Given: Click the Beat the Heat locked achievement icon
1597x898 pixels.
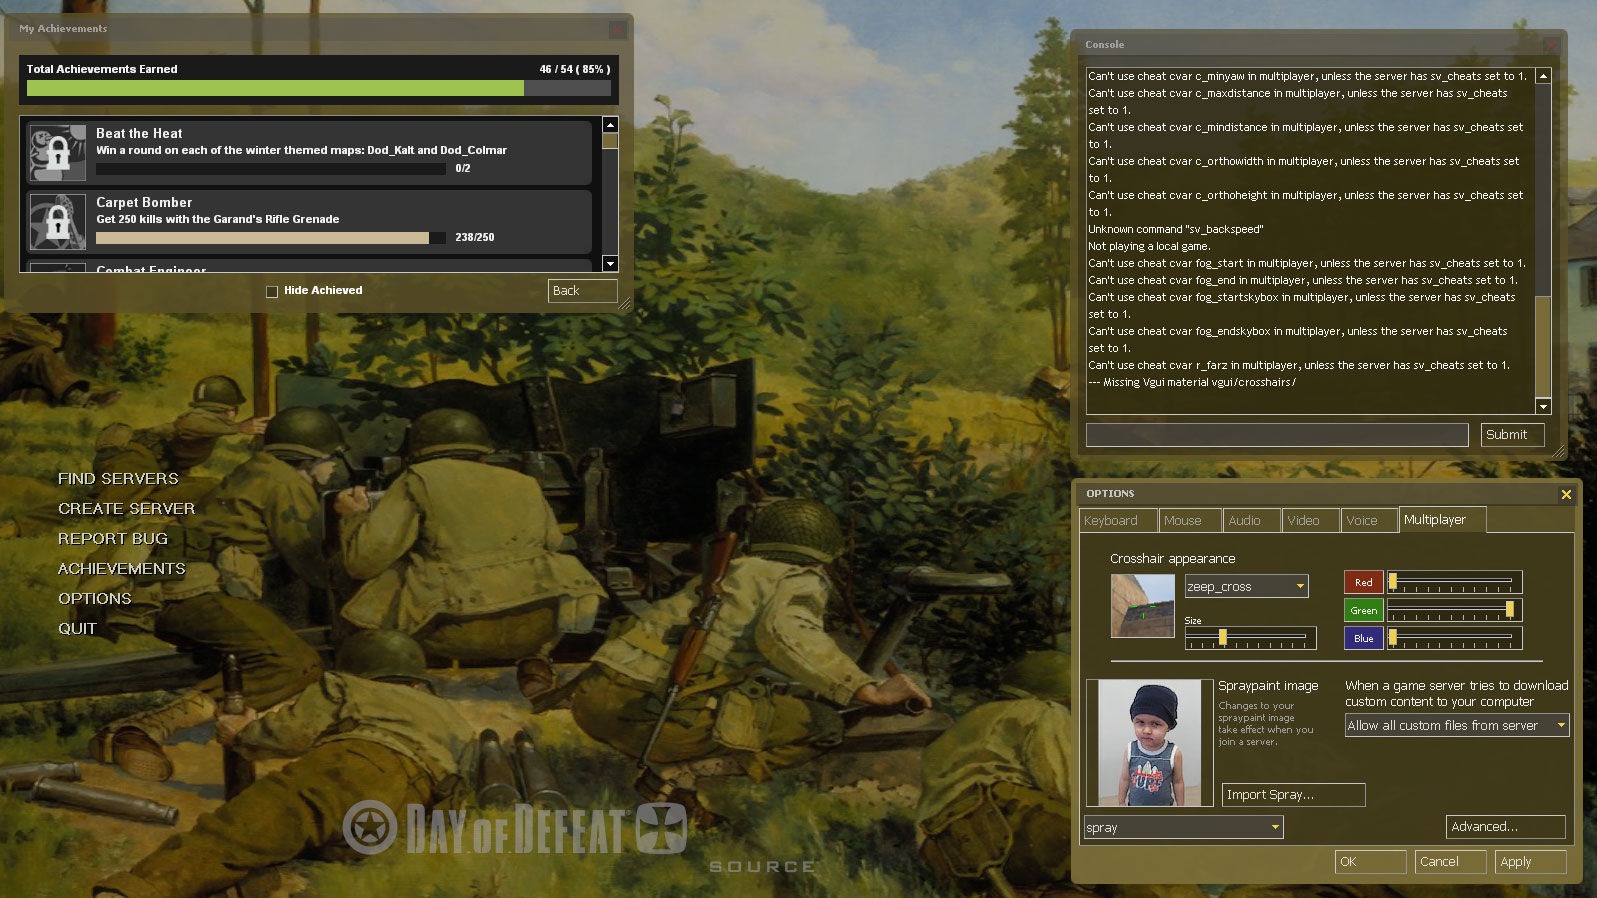Looking at the screenshot, I should click(58, 152).
